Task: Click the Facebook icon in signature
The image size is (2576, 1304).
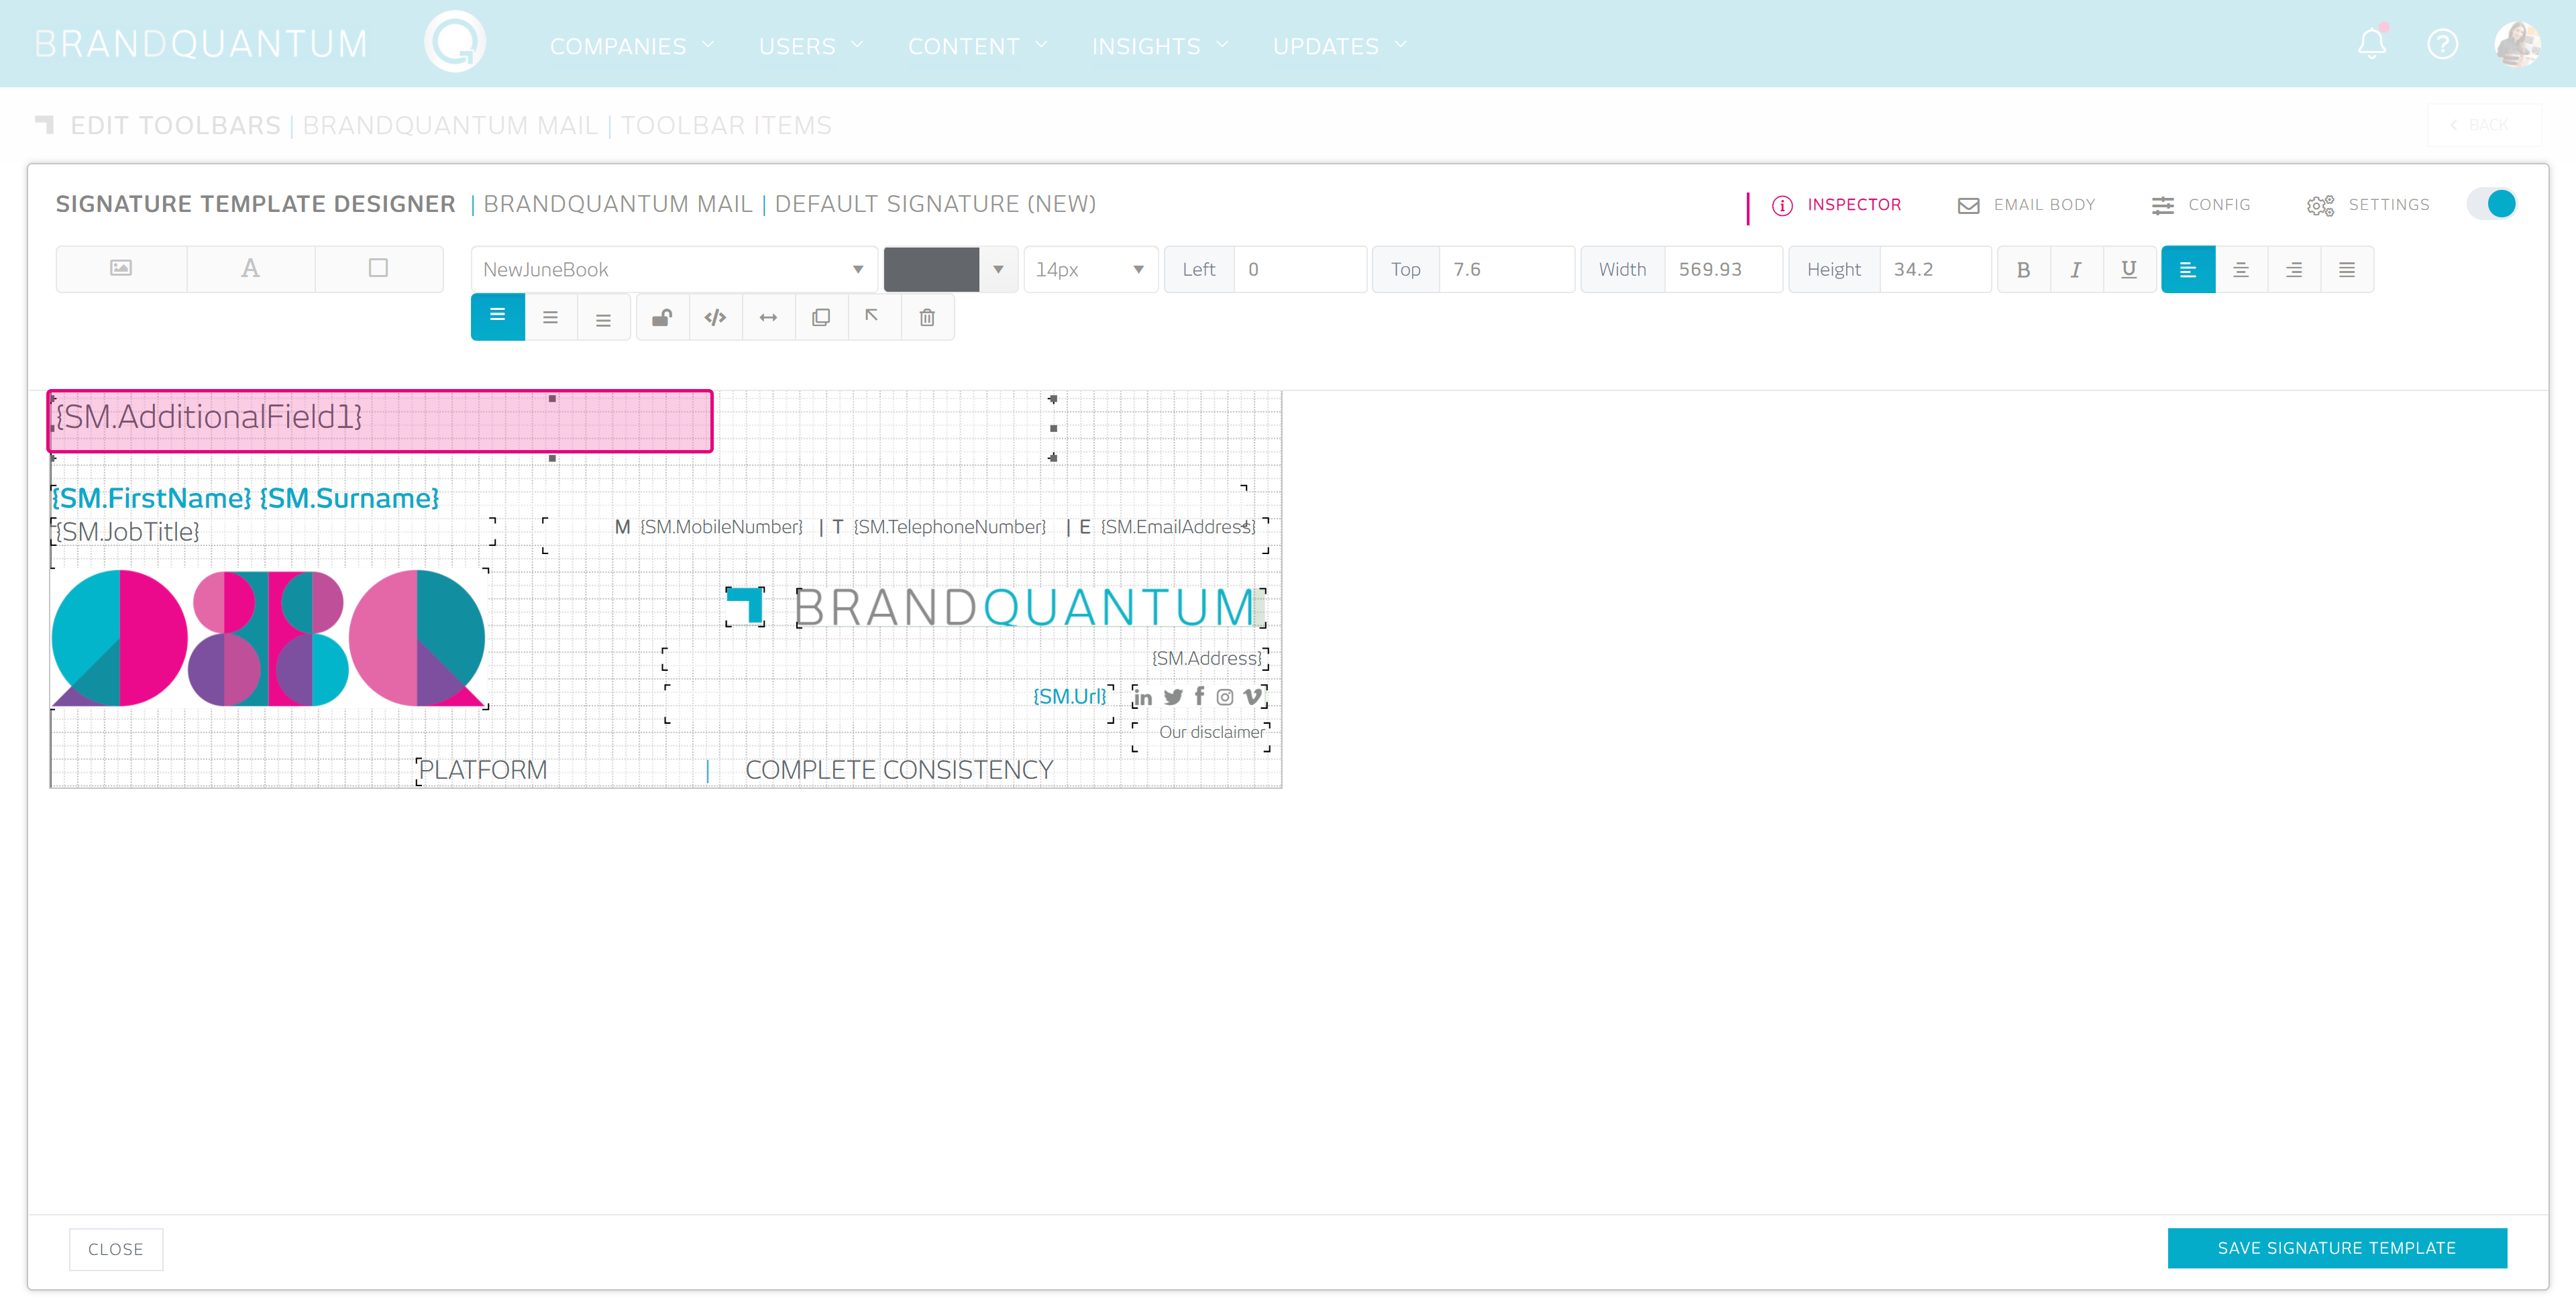Action: tap(1199, 696)
